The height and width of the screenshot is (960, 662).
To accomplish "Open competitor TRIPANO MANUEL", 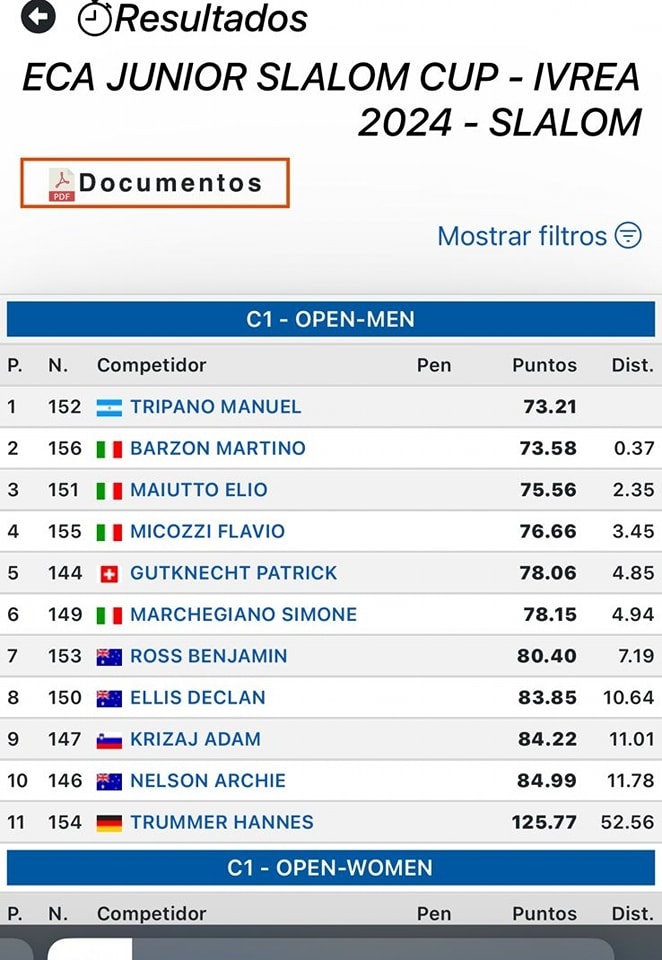I will coord(216,407).
